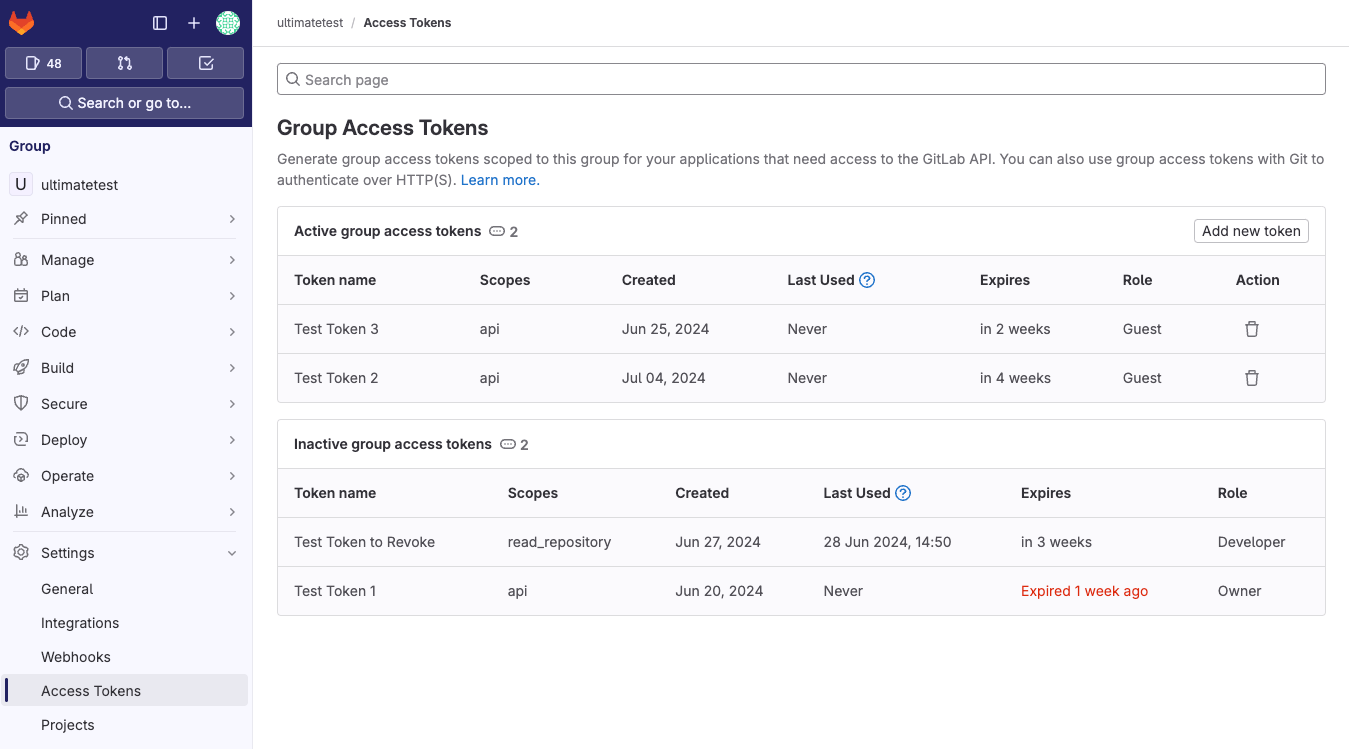Open the Webhooks settings page

[x=75, y=656]
